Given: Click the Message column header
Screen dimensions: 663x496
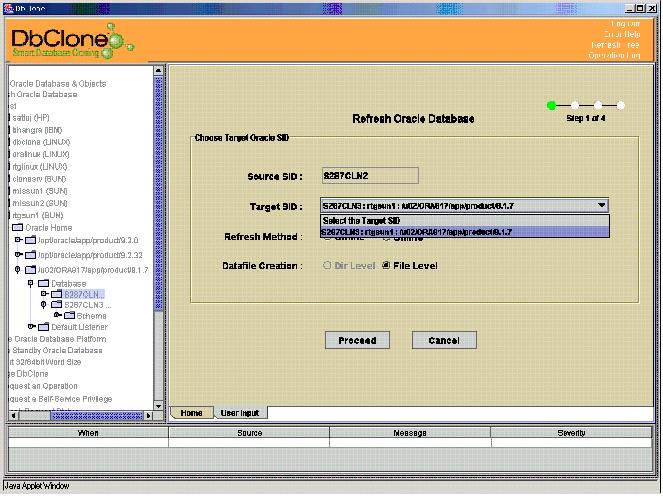Looking at the screenshot, I should point(410,433).
